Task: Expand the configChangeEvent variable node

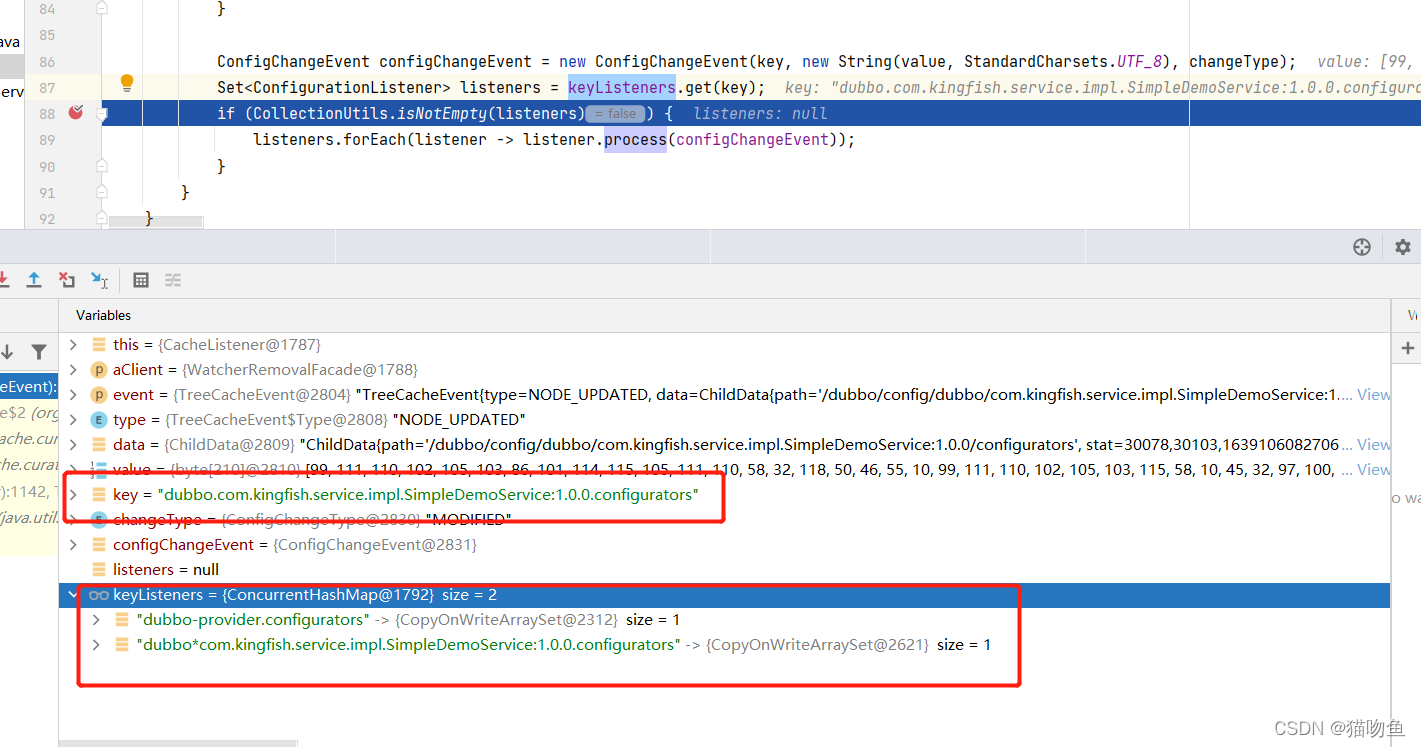Action: [x=72, y=545]
